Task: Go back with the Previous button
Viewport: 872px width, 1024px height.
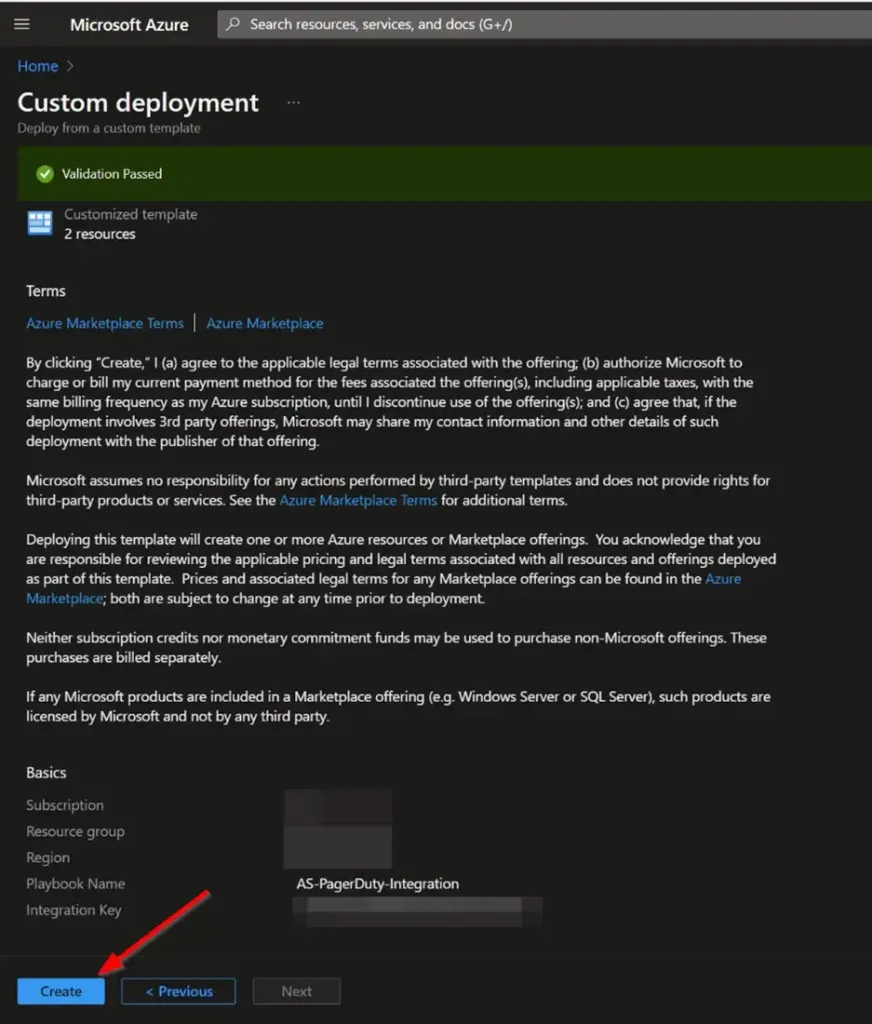Action: (x=178, y=991)
